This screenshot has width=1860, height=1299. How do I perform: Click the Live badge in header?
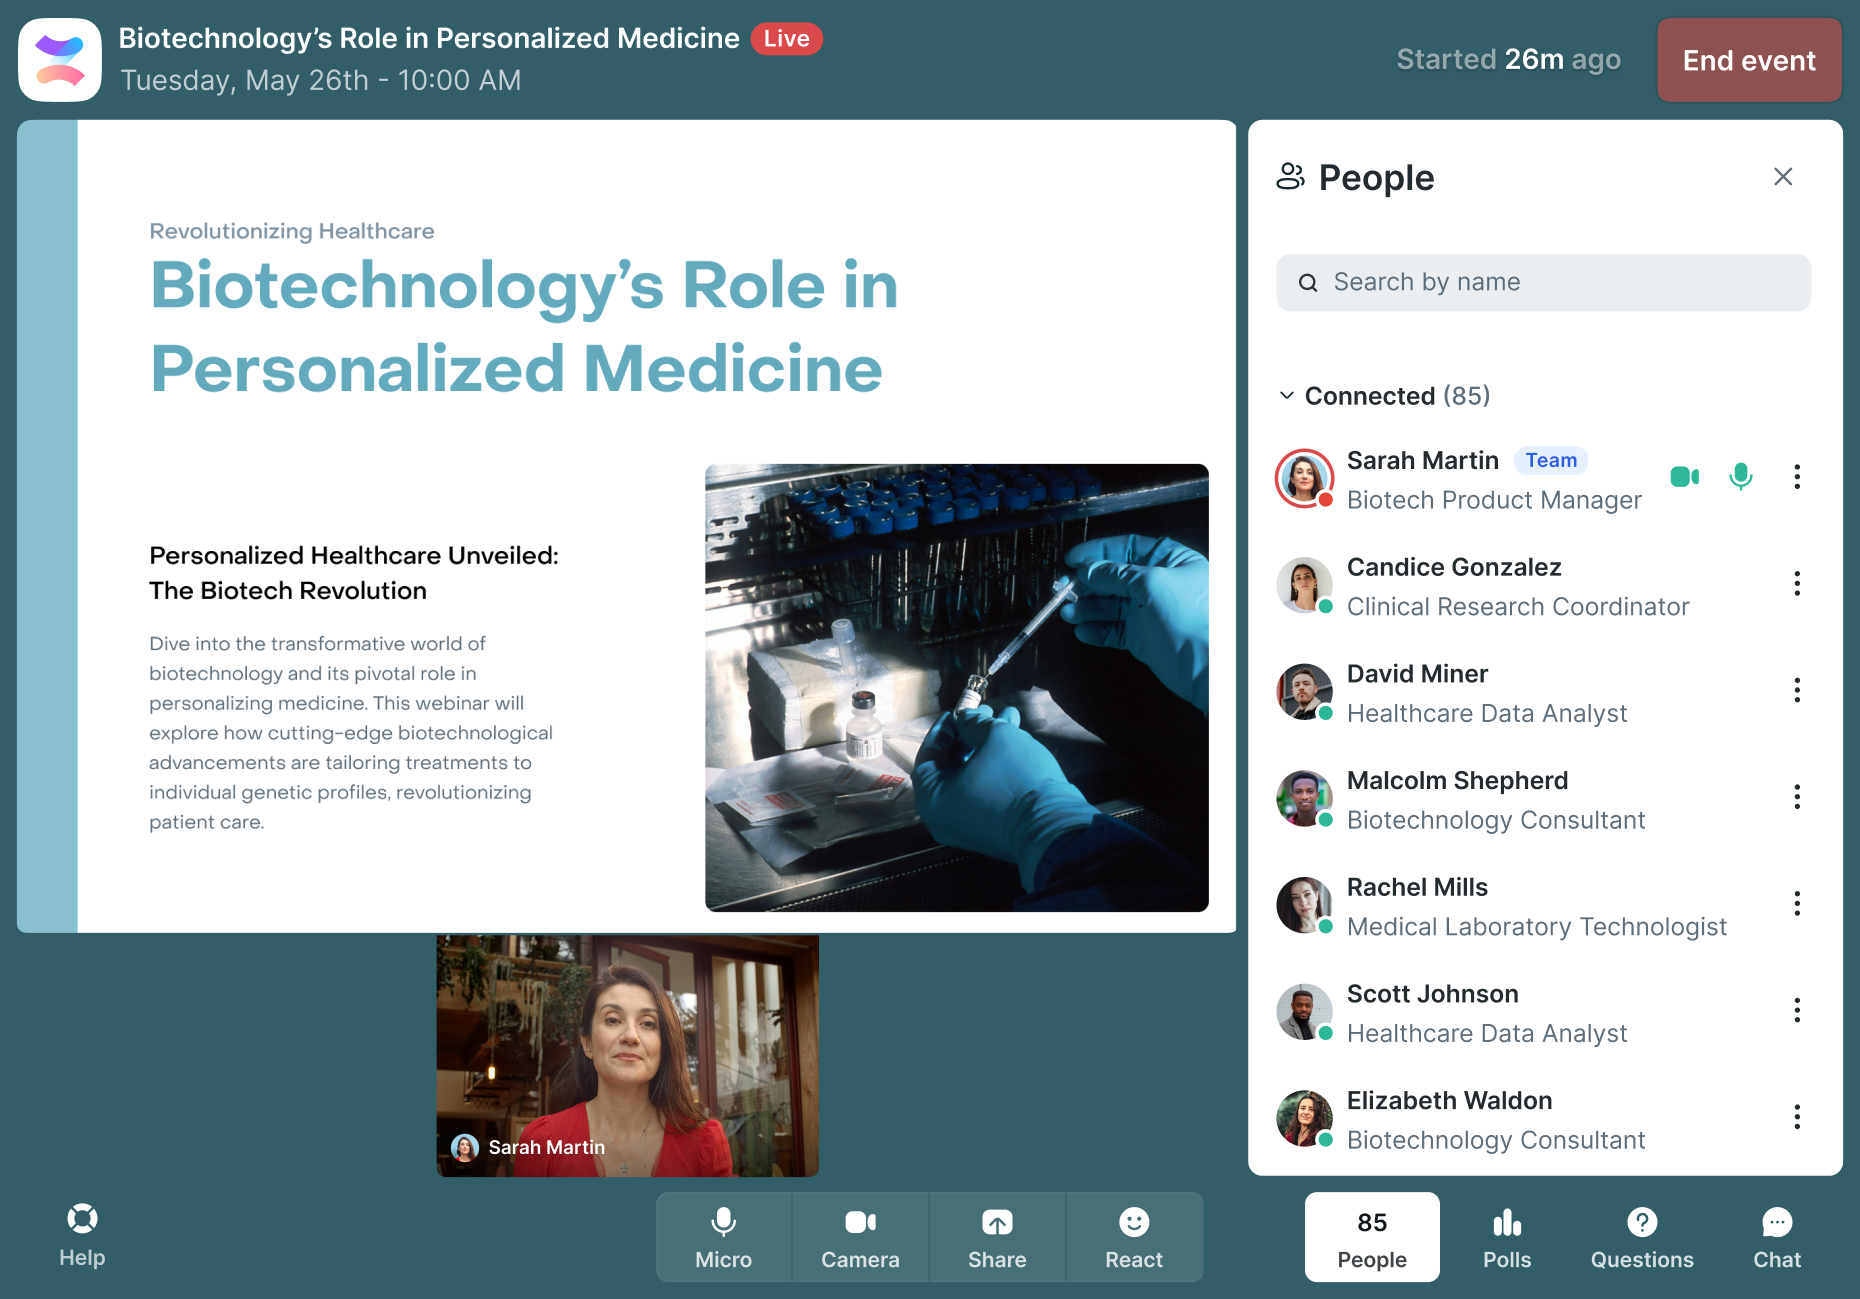pos(787,39)
